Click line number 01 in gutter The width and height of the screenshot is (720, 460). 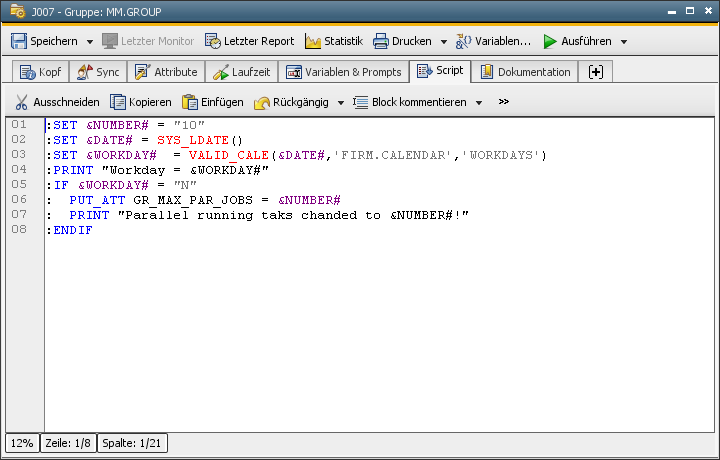[19, 124]
